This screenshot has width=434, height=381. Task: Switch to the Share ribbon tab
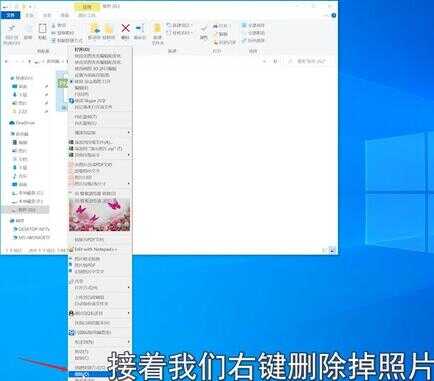coord(47,15)
